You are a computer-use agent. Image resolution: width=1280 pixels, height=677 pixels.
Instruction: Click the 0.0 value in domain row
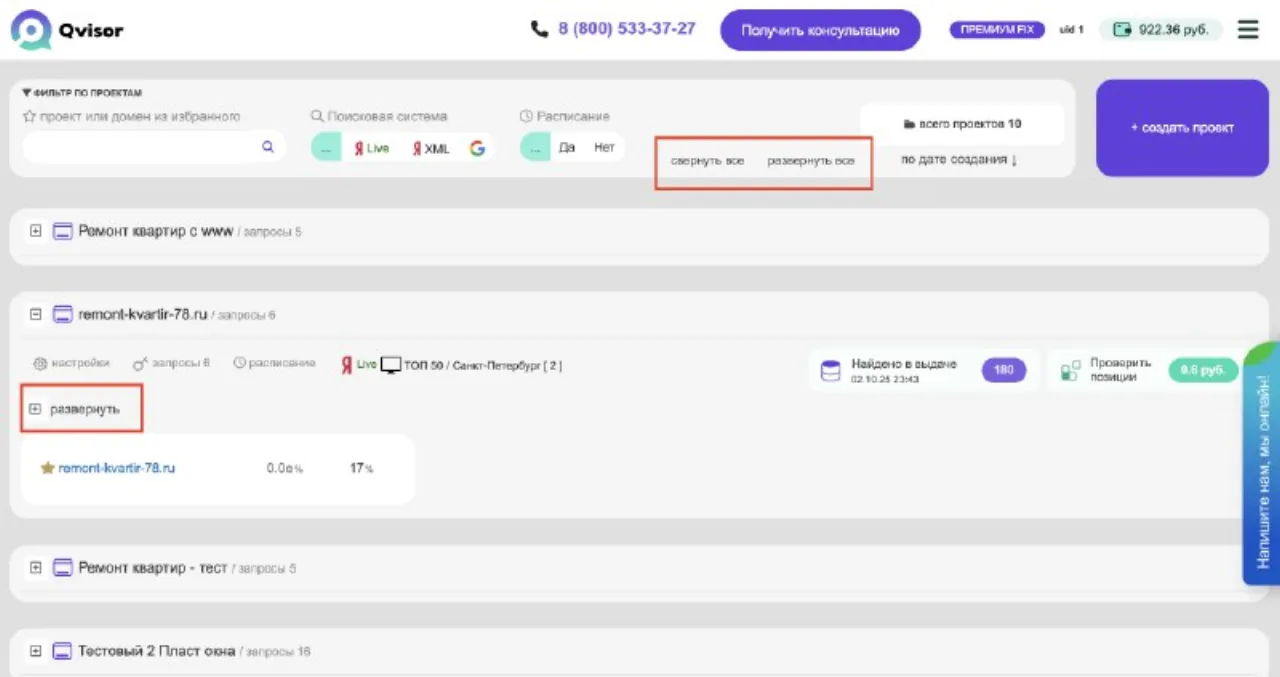284,468
